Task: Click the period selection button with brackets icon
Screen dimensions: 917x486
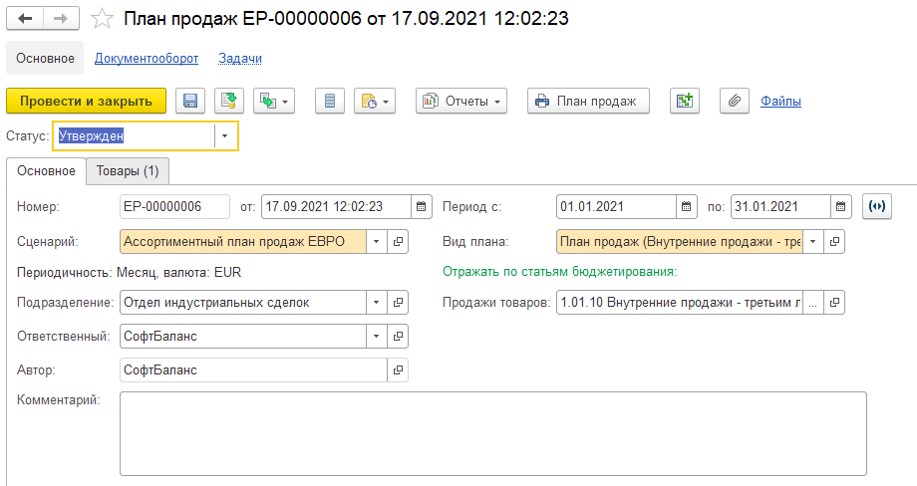Action: pos(877,206)
